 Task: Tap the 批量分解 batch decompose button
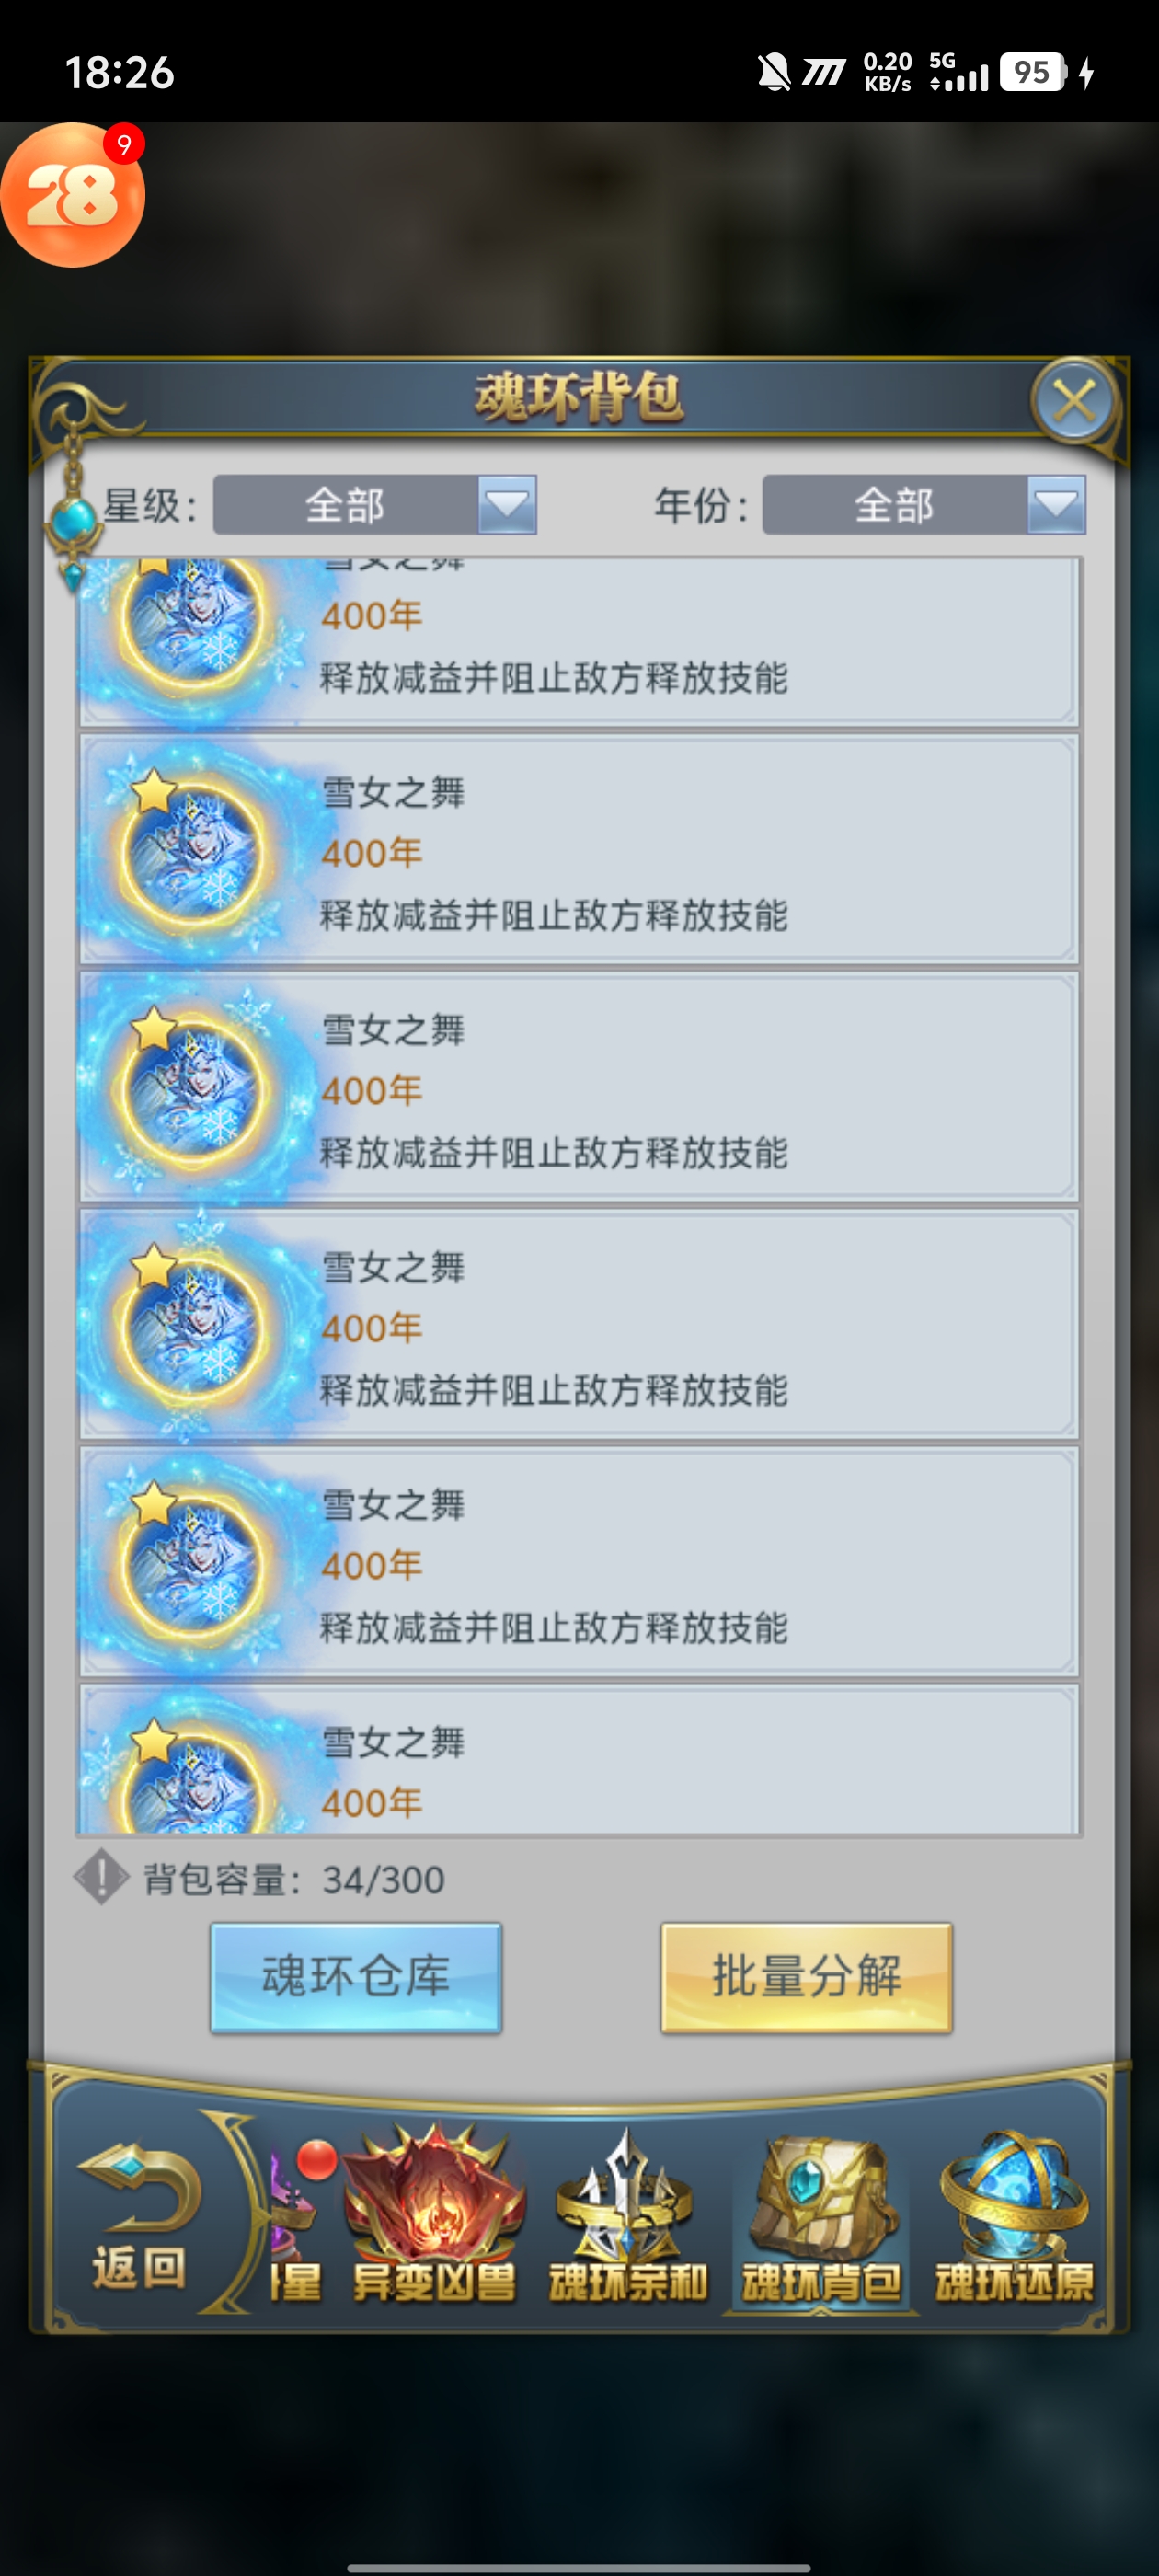[806, 1977]
